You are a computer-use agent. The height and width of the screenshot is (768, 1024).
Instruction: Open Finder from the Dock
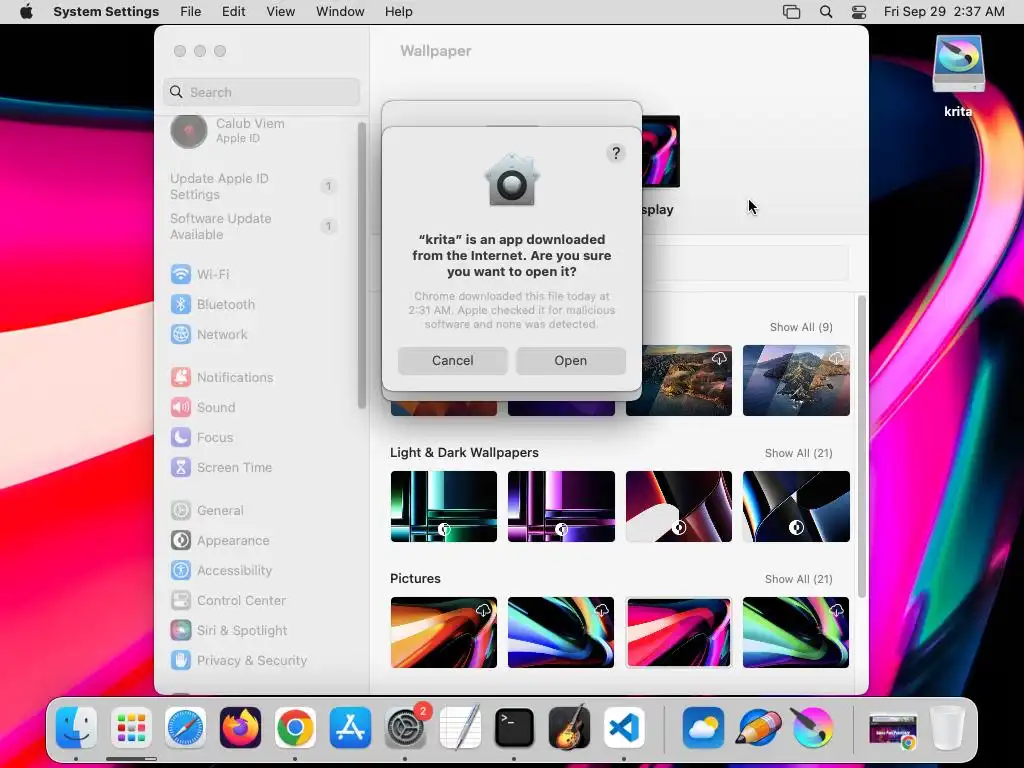click(x=76, y=727)
